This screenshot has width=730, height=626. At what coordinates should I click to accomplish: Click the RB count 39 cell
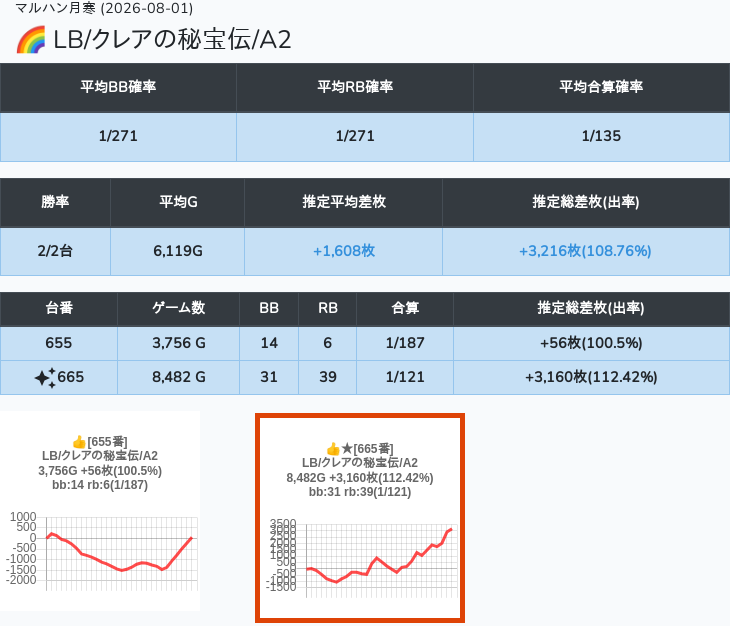pos(328,377)
